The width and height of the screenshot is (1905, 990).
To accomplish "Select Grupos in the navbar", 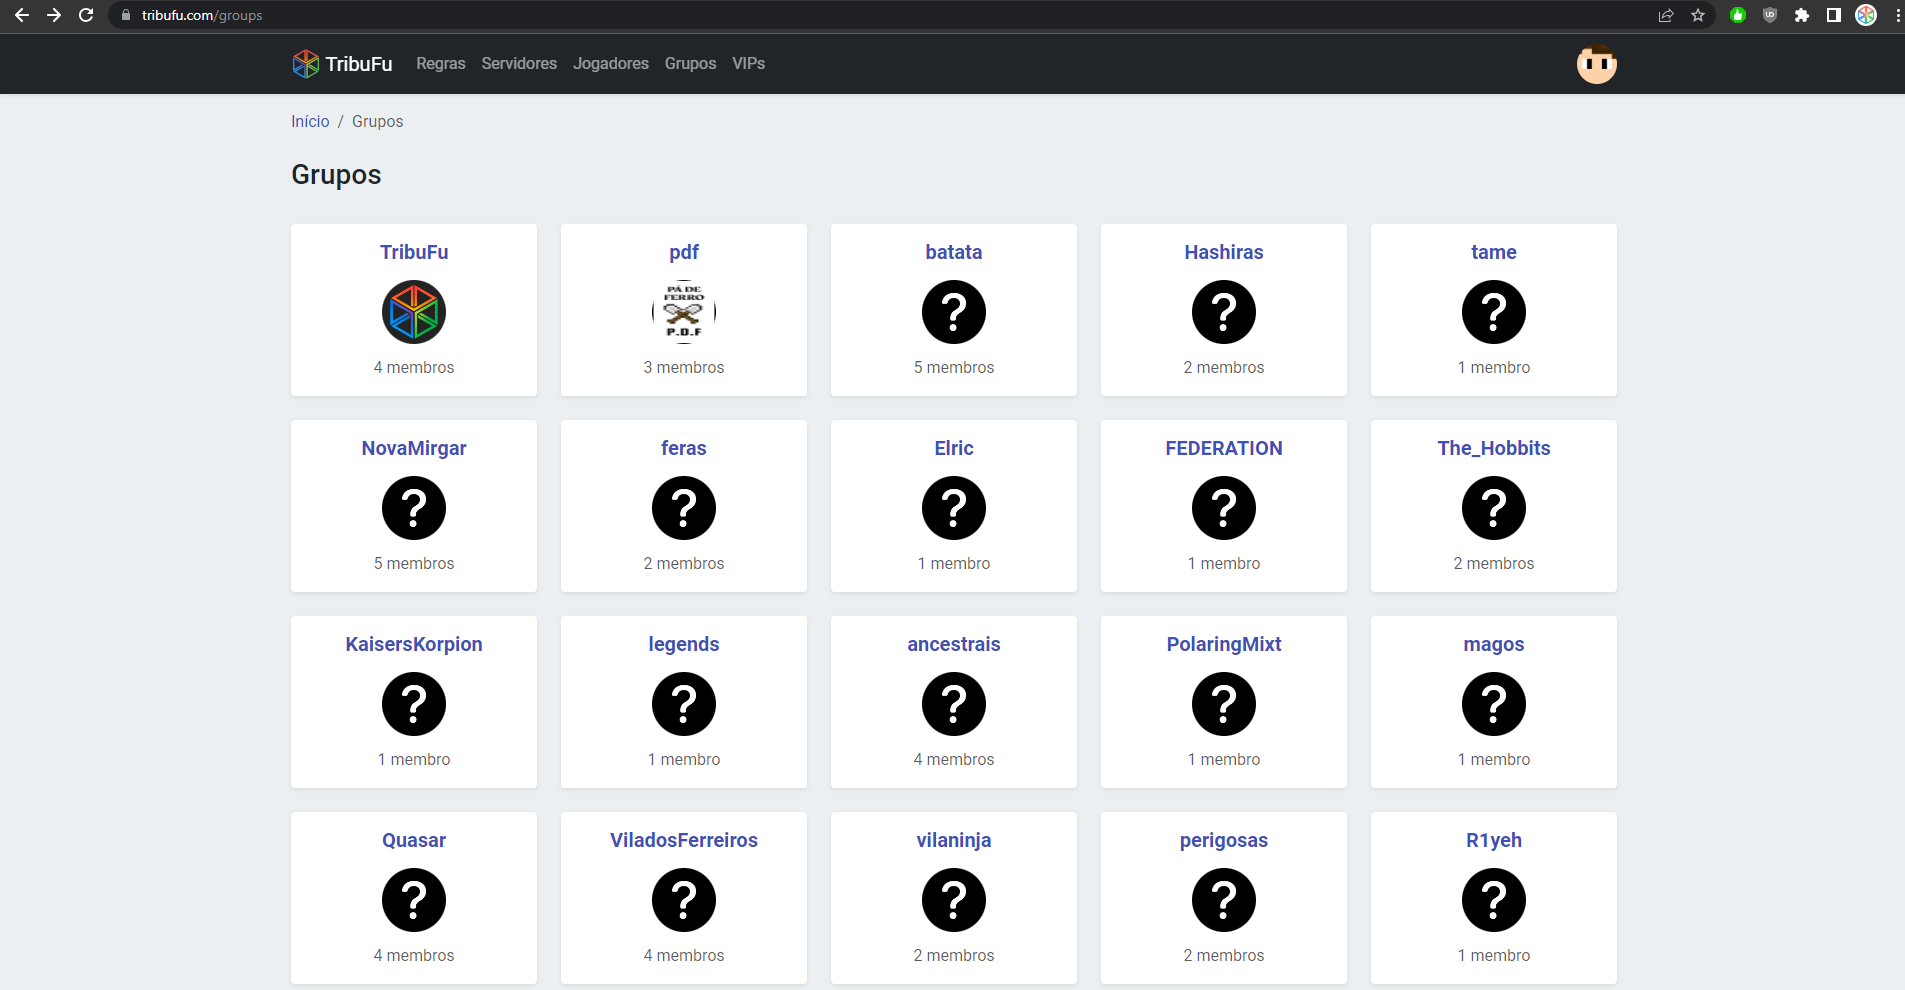I will 691,64.
